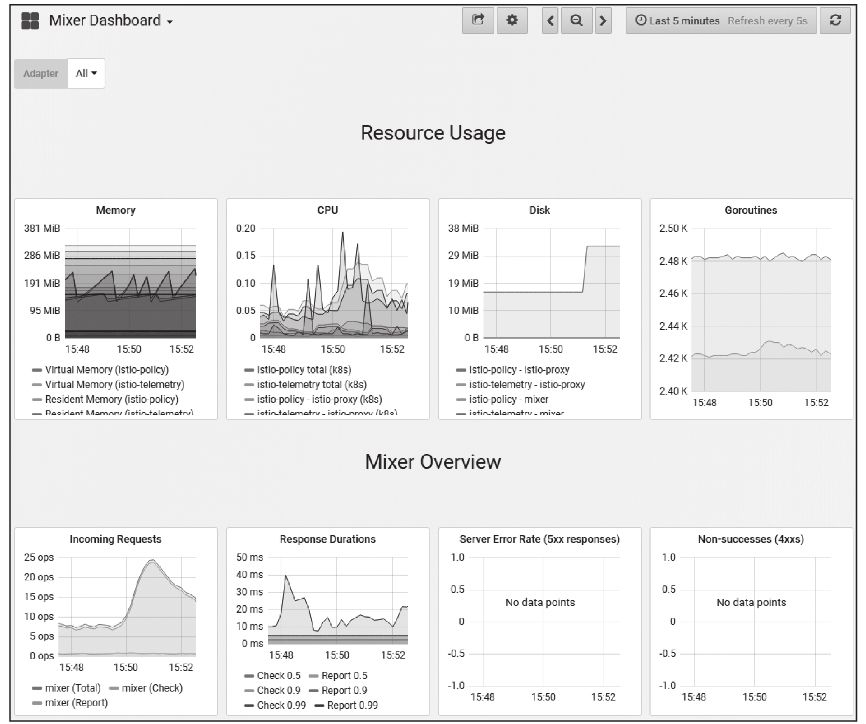The width and height of the screenshot is (866, 724).
Task: Expand the Adapter All dropdown
Action: [88, 74]
